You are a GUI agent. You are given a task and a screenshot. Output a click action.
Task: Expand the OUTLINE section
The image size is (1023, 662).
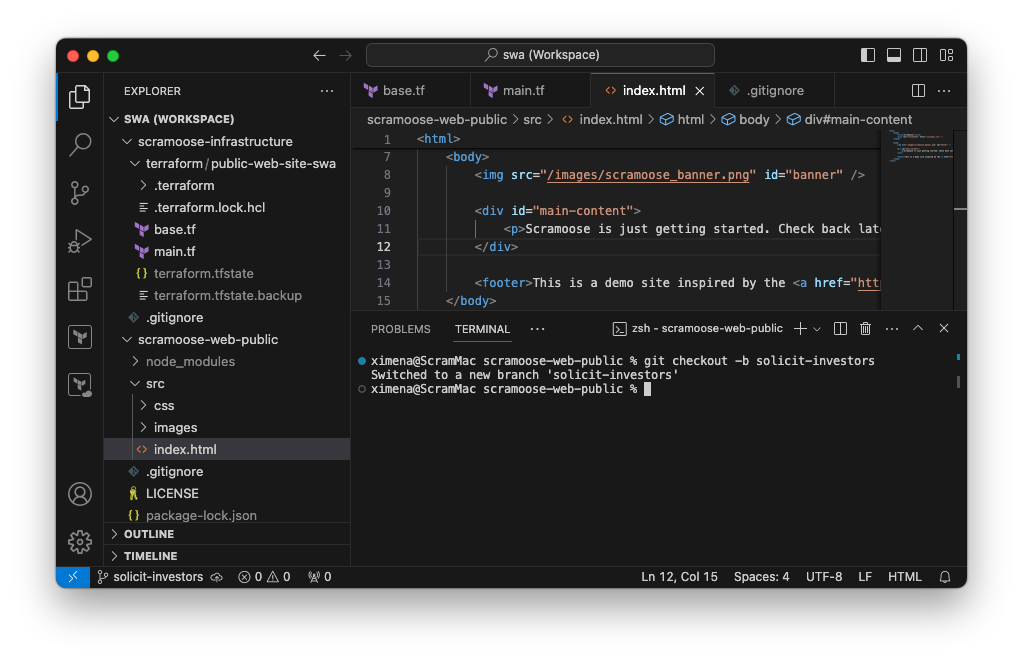coord(148,534)
